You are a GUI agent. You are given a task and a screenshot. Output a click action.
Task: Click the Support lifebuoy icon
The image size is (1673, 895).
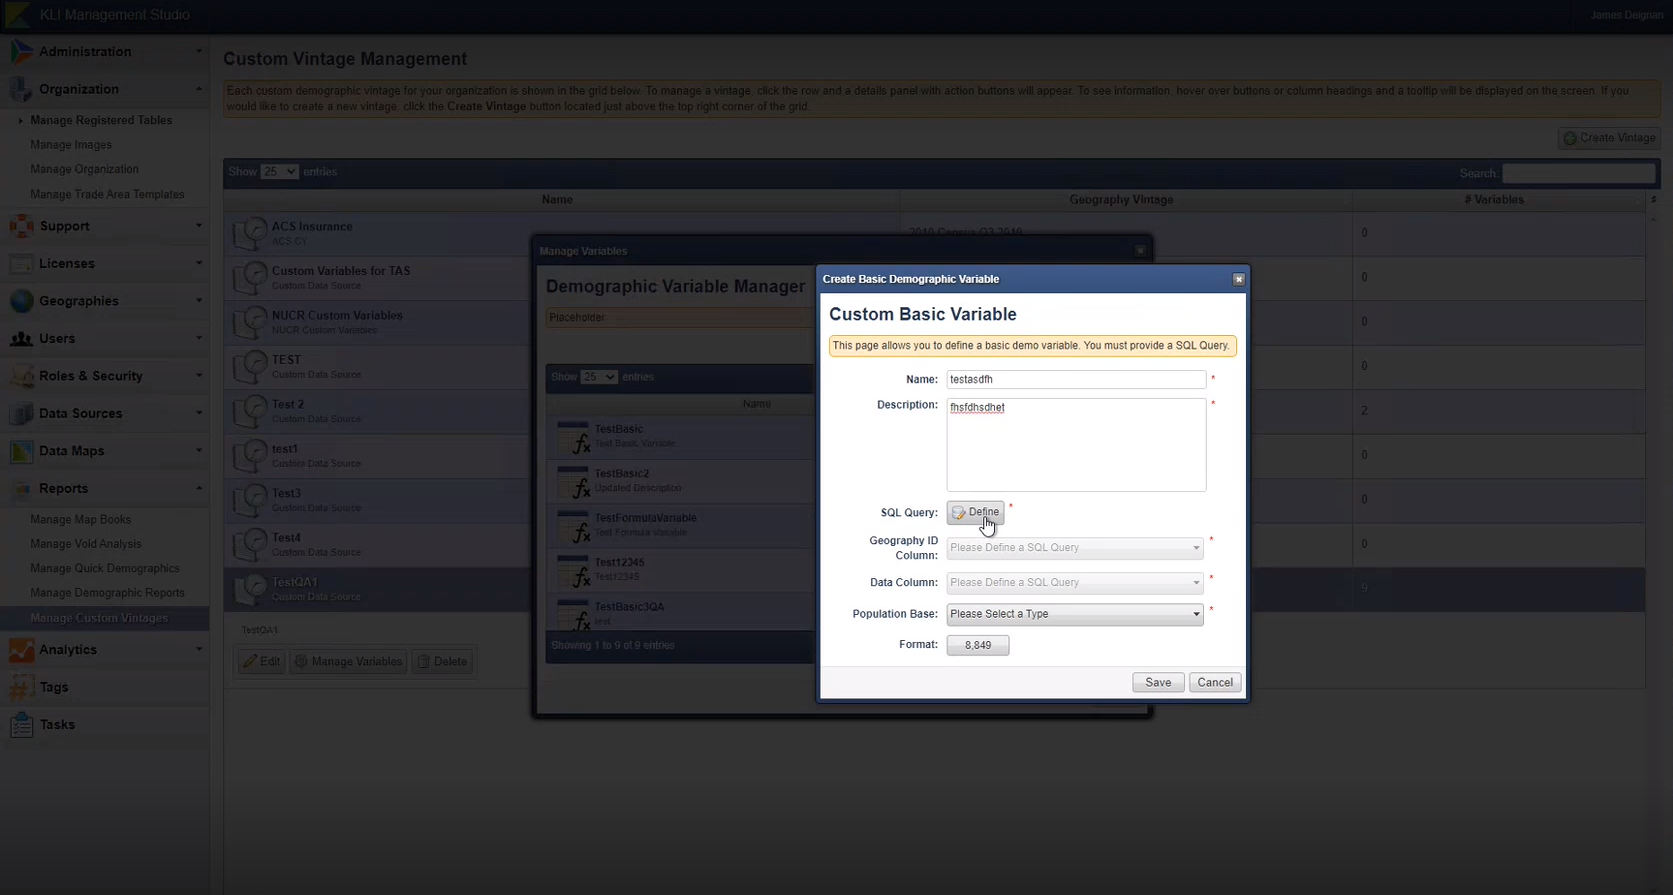21,226
